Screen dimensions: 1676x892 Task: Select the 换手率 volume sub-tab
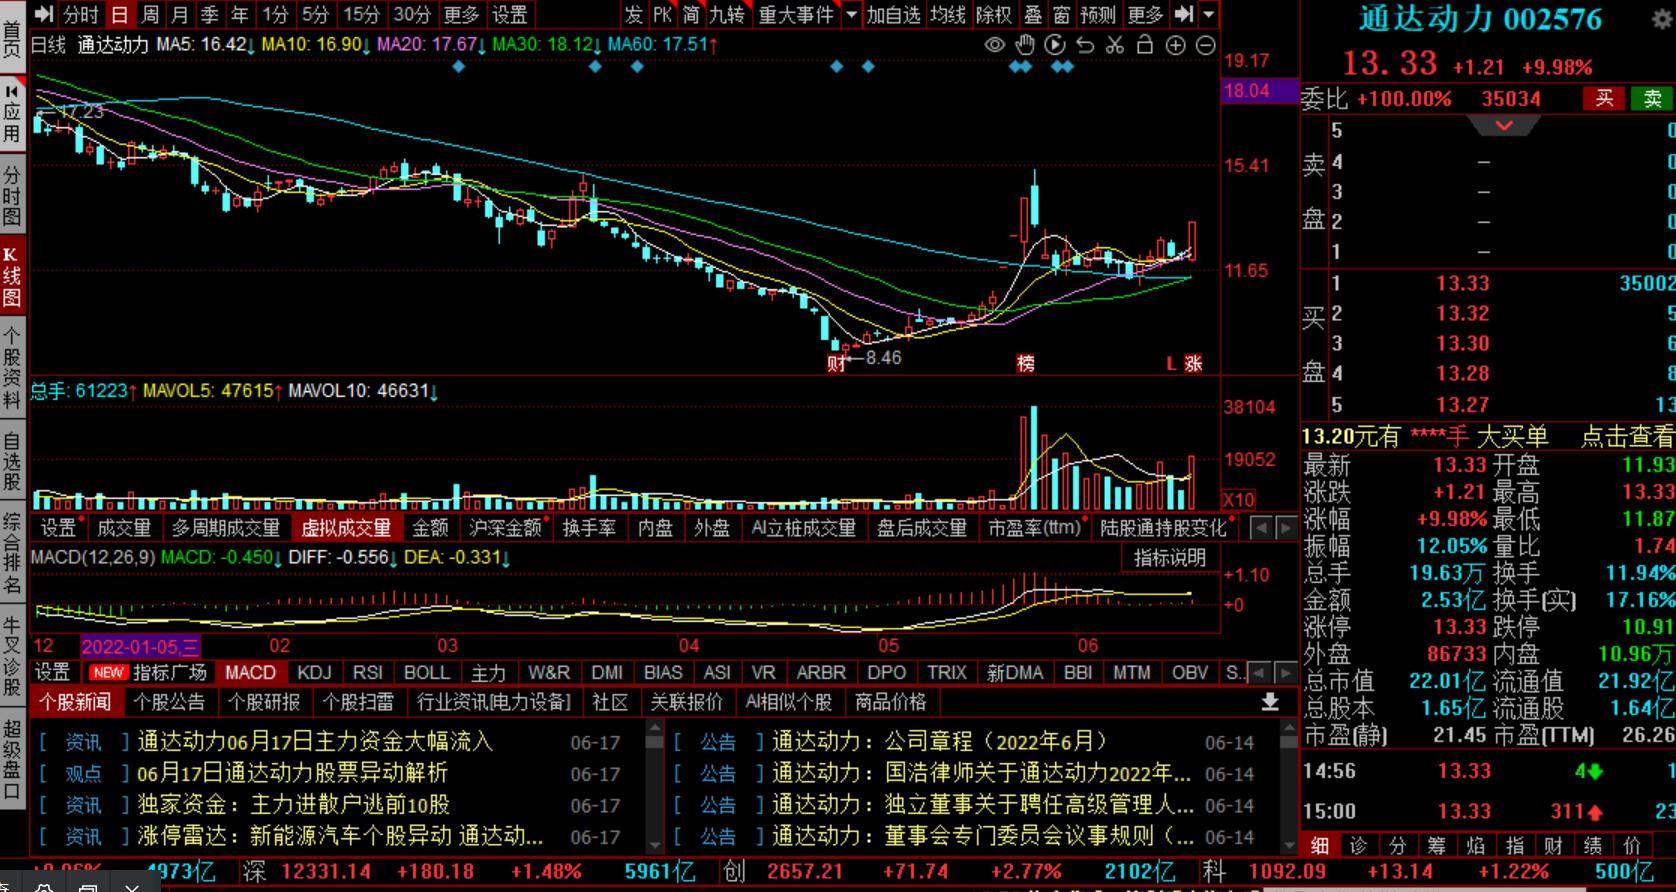coord(588,527)
